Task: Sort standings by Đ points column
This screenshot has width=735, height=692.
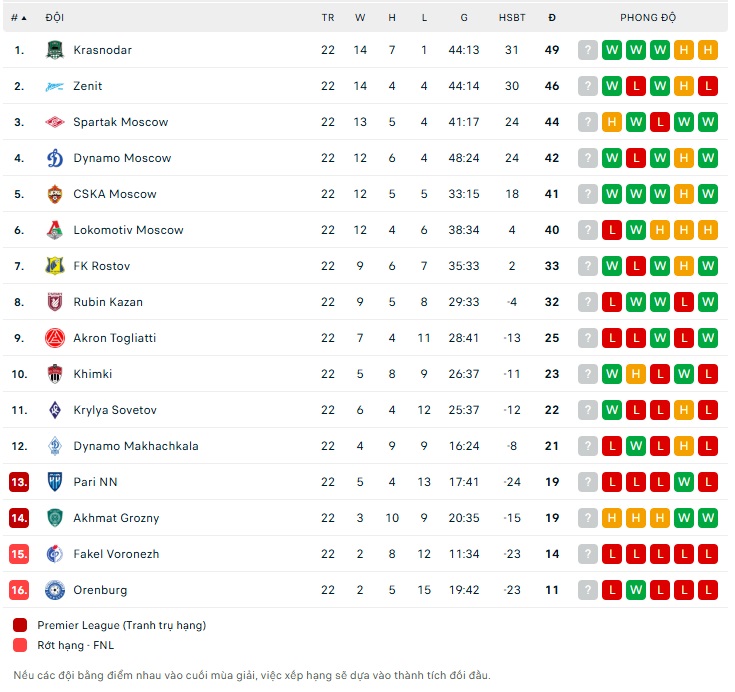Action: click(552, 18)
